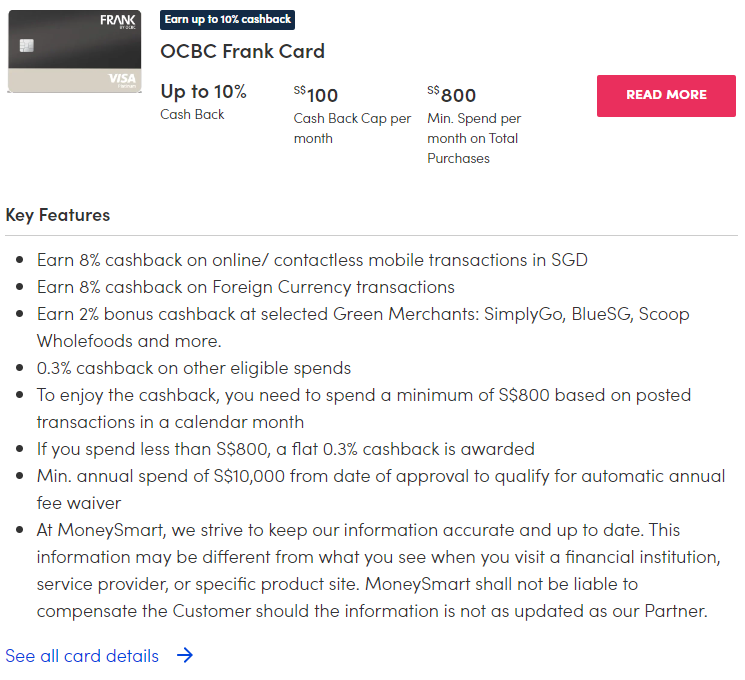Click the OCBC Frank card image
This screenshot has width=745, height=680.
click(x=75, y=51)
